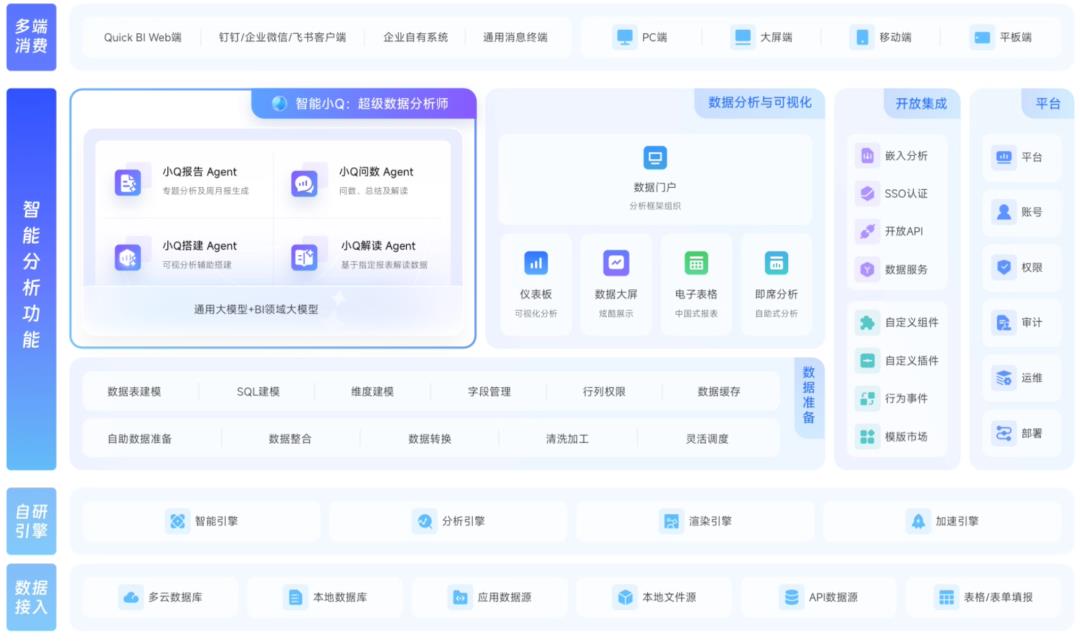Screen dimensions: 1080x642
Task: Click the 小Q问数 Agent icon
Action: point(304,182)
